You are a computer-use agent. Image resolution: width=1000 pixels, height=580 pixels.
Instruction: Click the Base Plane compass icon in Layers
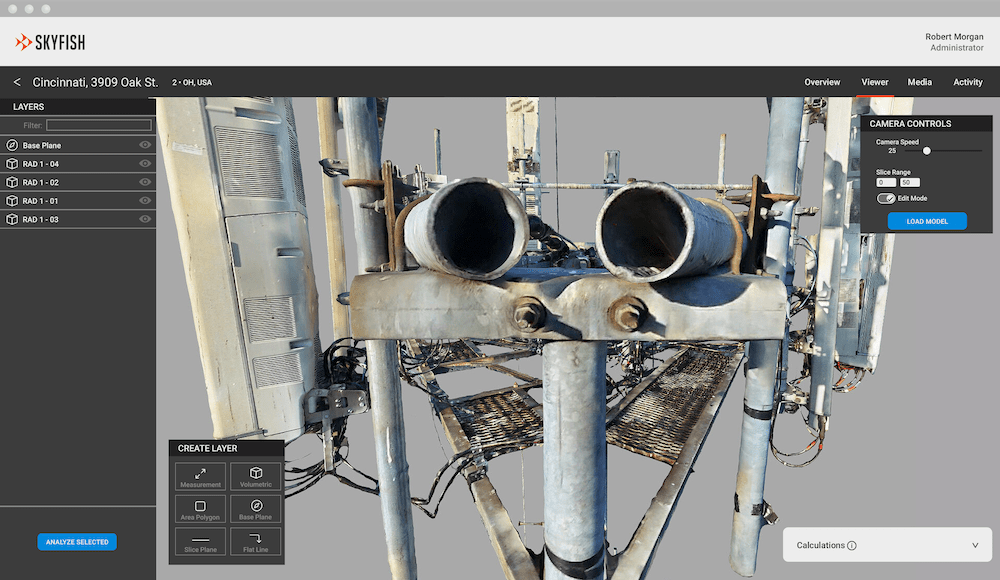[x=12, y=145]
